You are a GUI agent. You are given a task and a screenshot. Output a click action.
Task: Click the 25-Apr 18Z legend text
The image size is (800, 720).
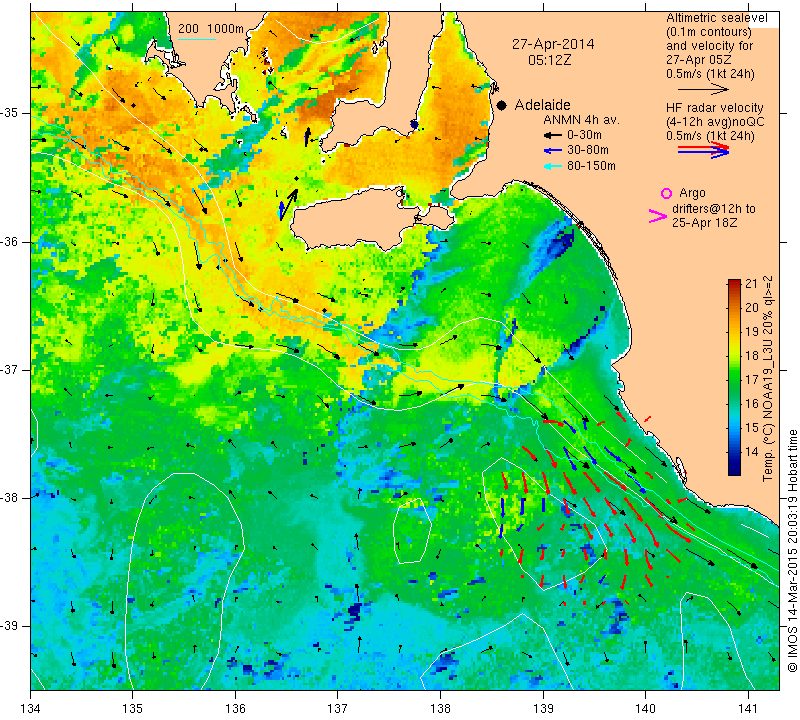click(x=705, y=223)
